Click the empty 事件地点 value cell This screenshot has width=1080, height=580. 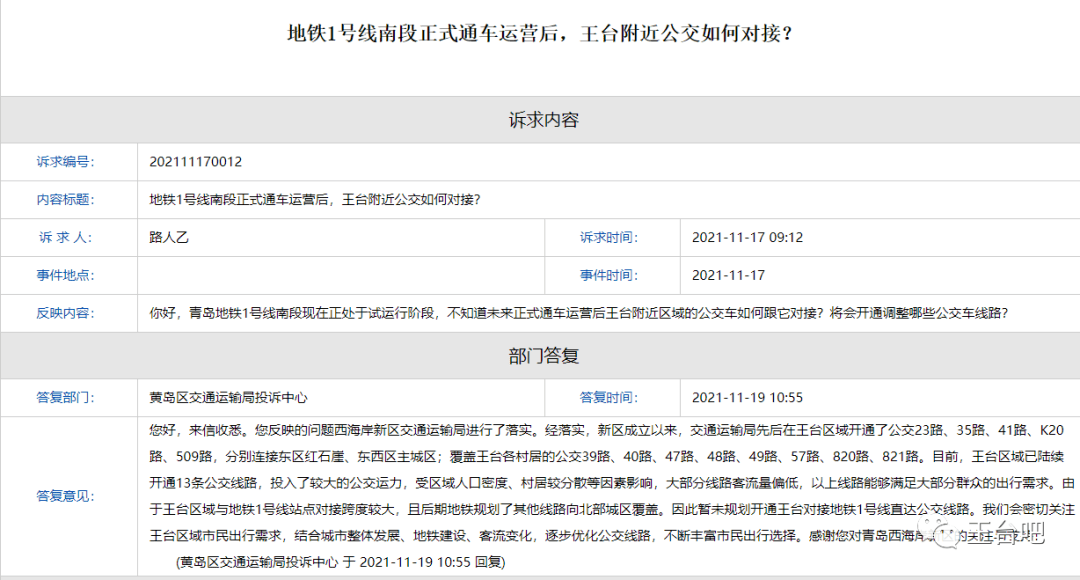340,275
